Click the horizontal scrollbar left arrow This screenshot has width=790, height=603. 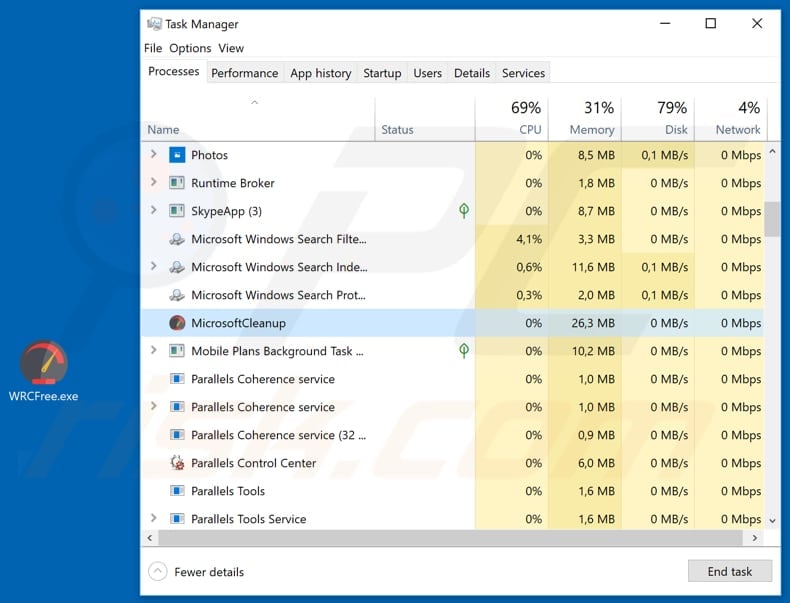150,538
